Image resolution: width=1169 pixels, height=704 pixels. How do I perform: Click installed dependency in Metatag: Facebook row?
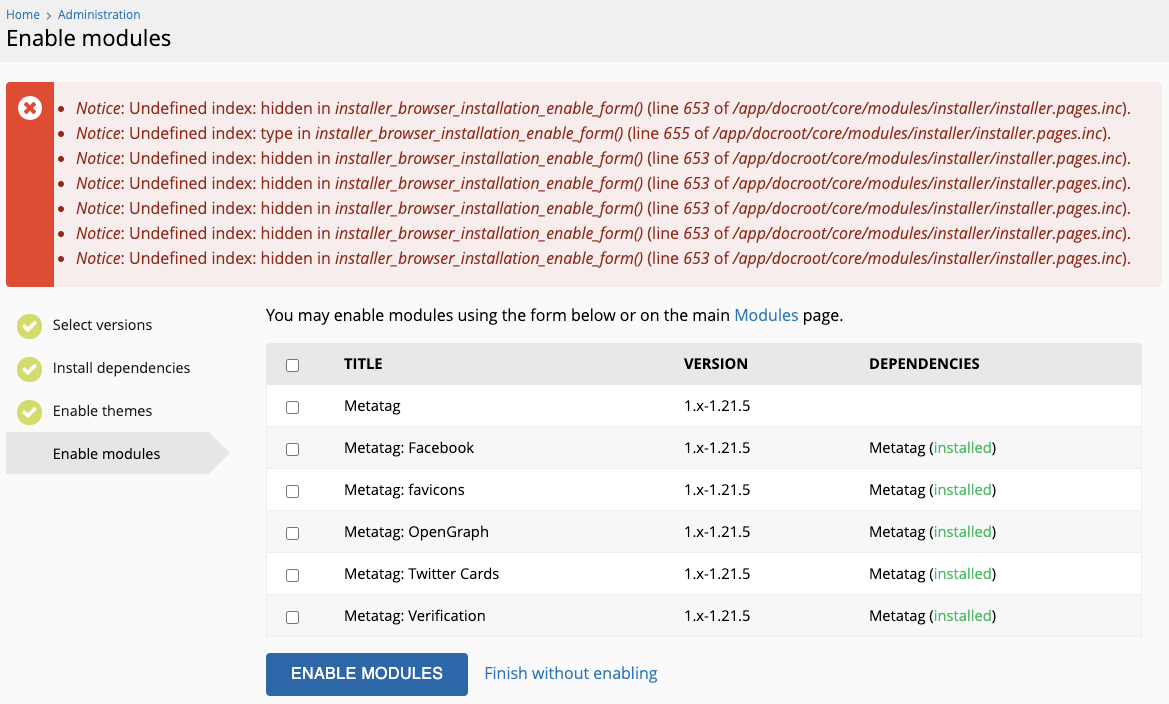[x=963, y=448]
